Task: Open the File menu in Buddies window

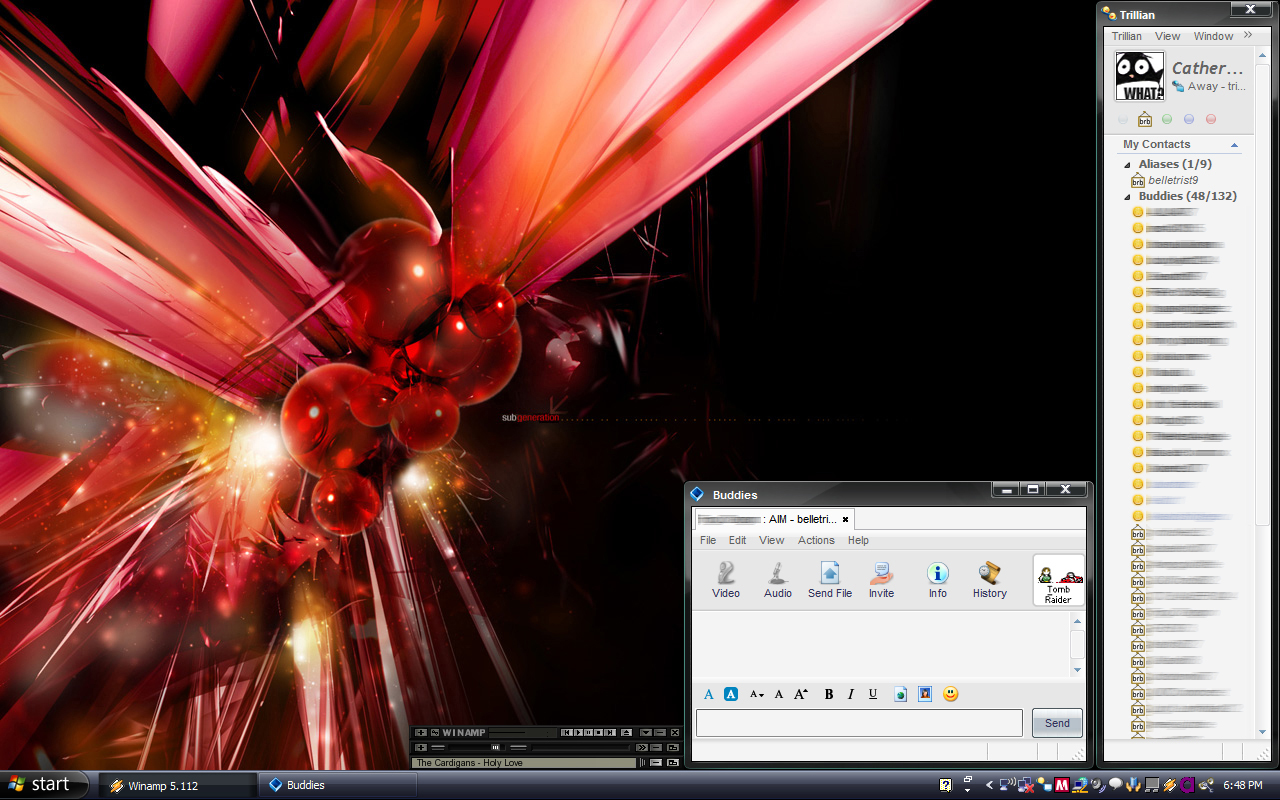Action: [708, 540]
